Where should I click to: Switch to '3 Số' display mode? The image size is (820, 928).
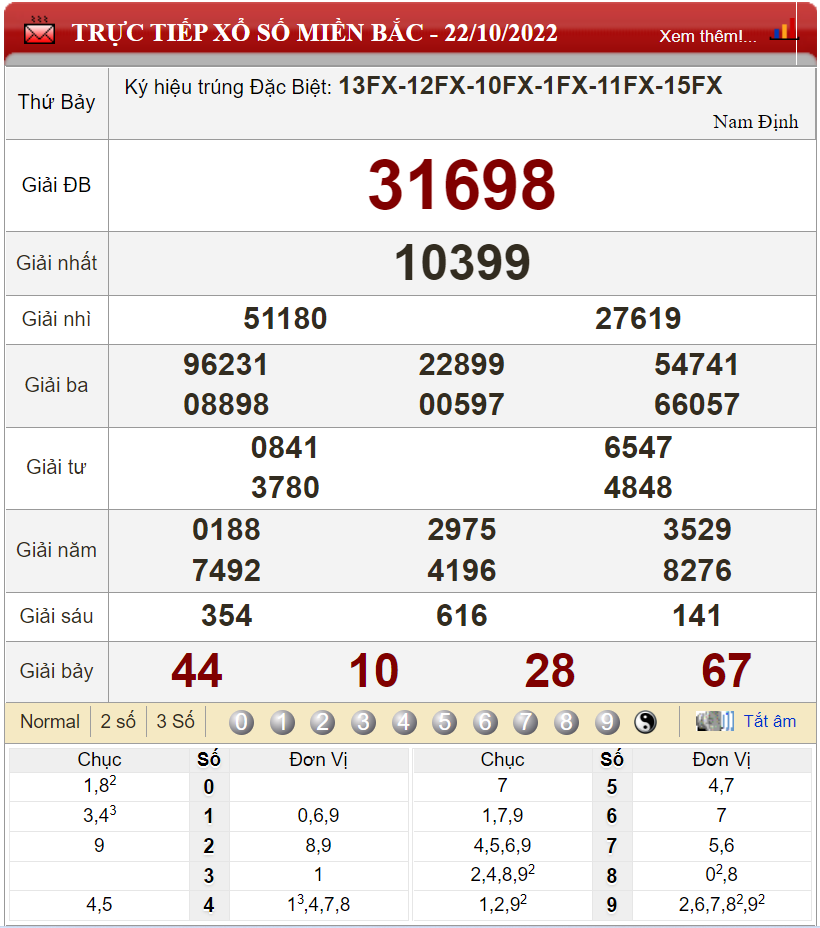[175, 722]
